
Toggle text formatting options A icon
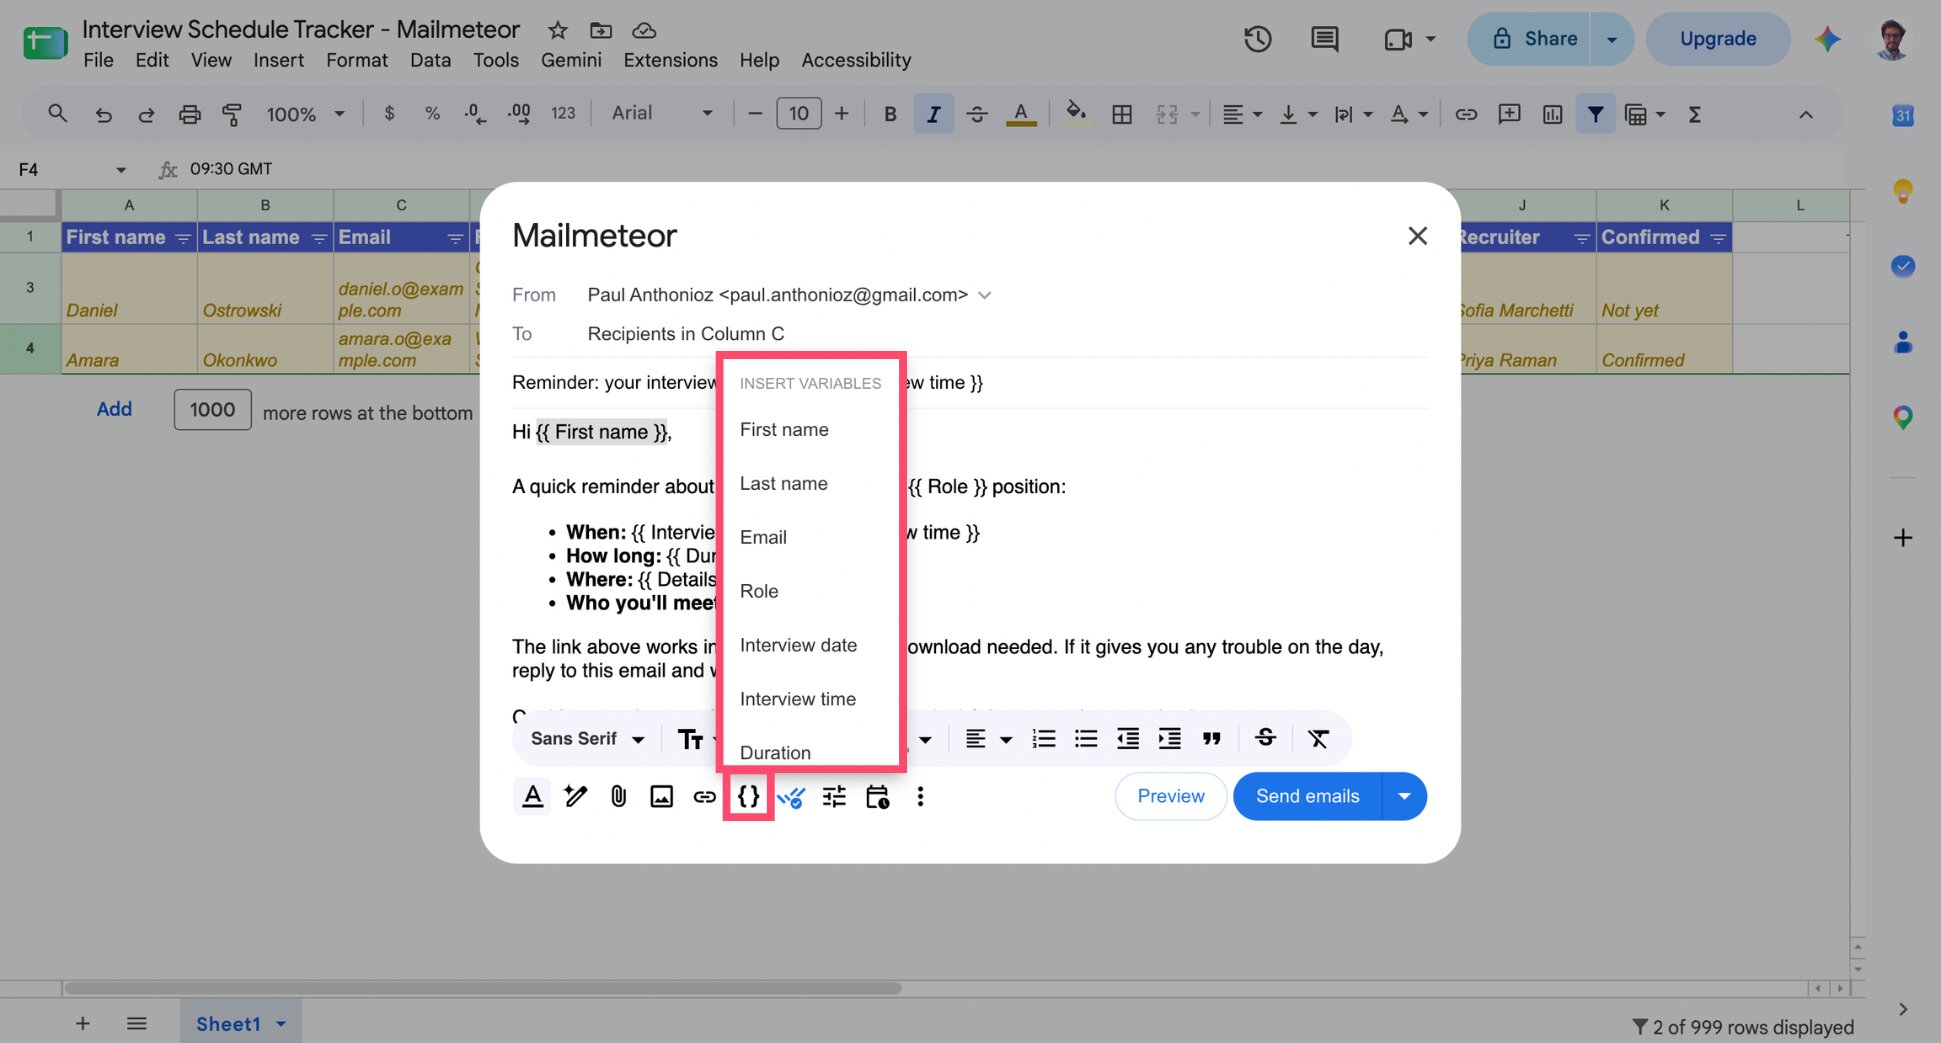pos(533,796)
